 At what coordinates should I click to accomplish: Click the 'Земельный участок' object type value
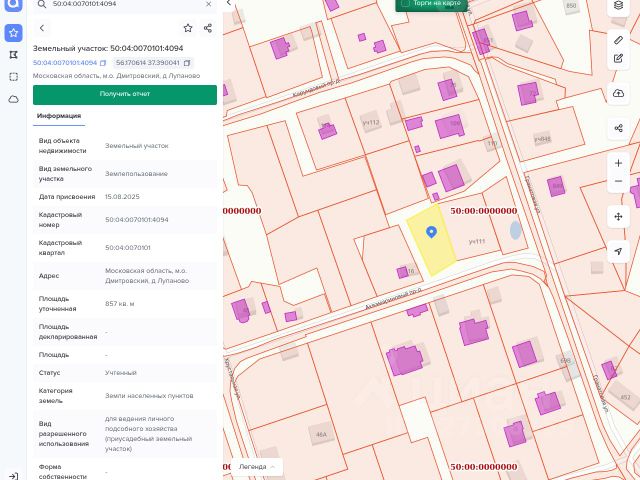coord(136,146)
